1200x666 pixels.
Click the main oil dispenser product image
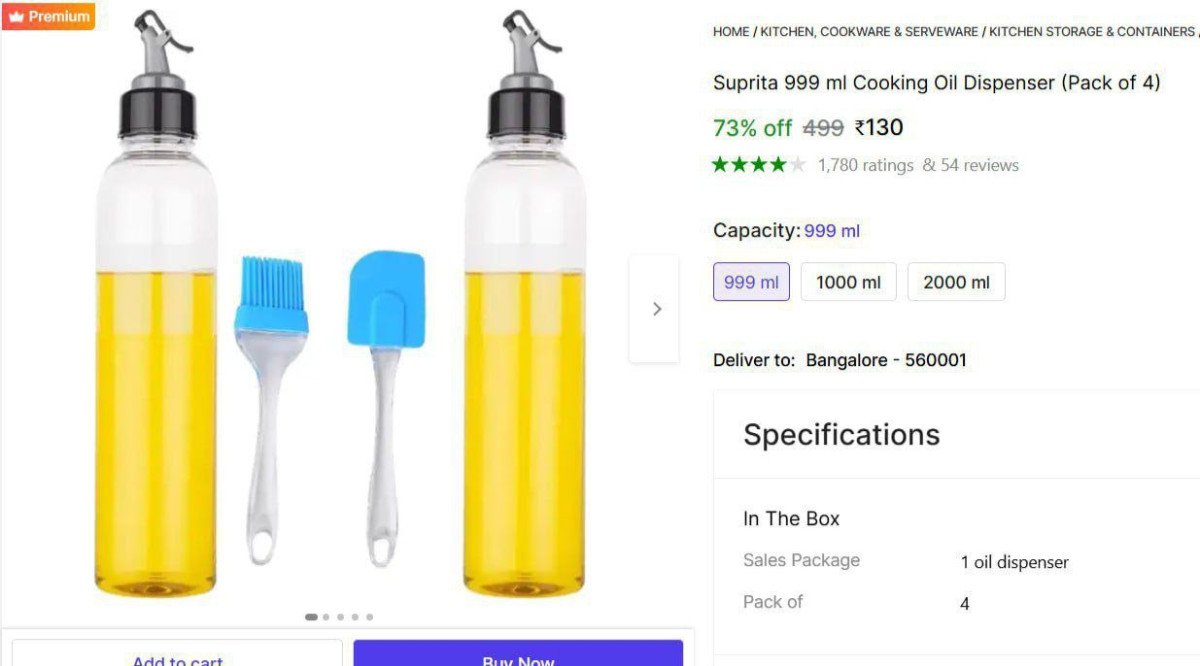tap(340, 310)
